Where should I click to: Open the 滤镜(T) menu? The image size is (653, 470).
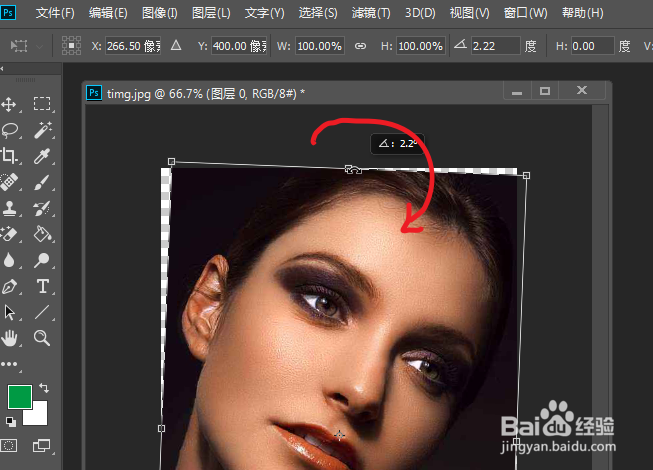pos(371,13)
